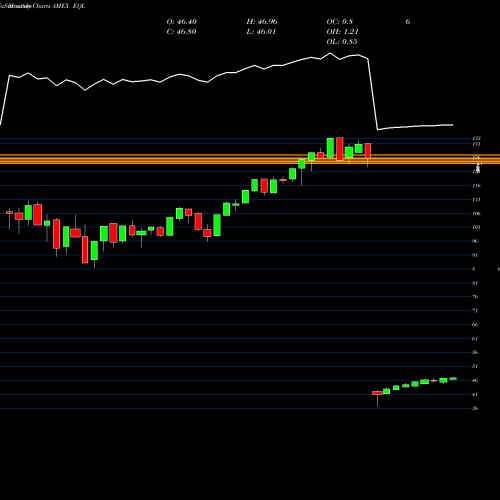This screenshot has height=500, width=500.
Task: Click the open price value O: 46.40
Action: pos(181,22)
